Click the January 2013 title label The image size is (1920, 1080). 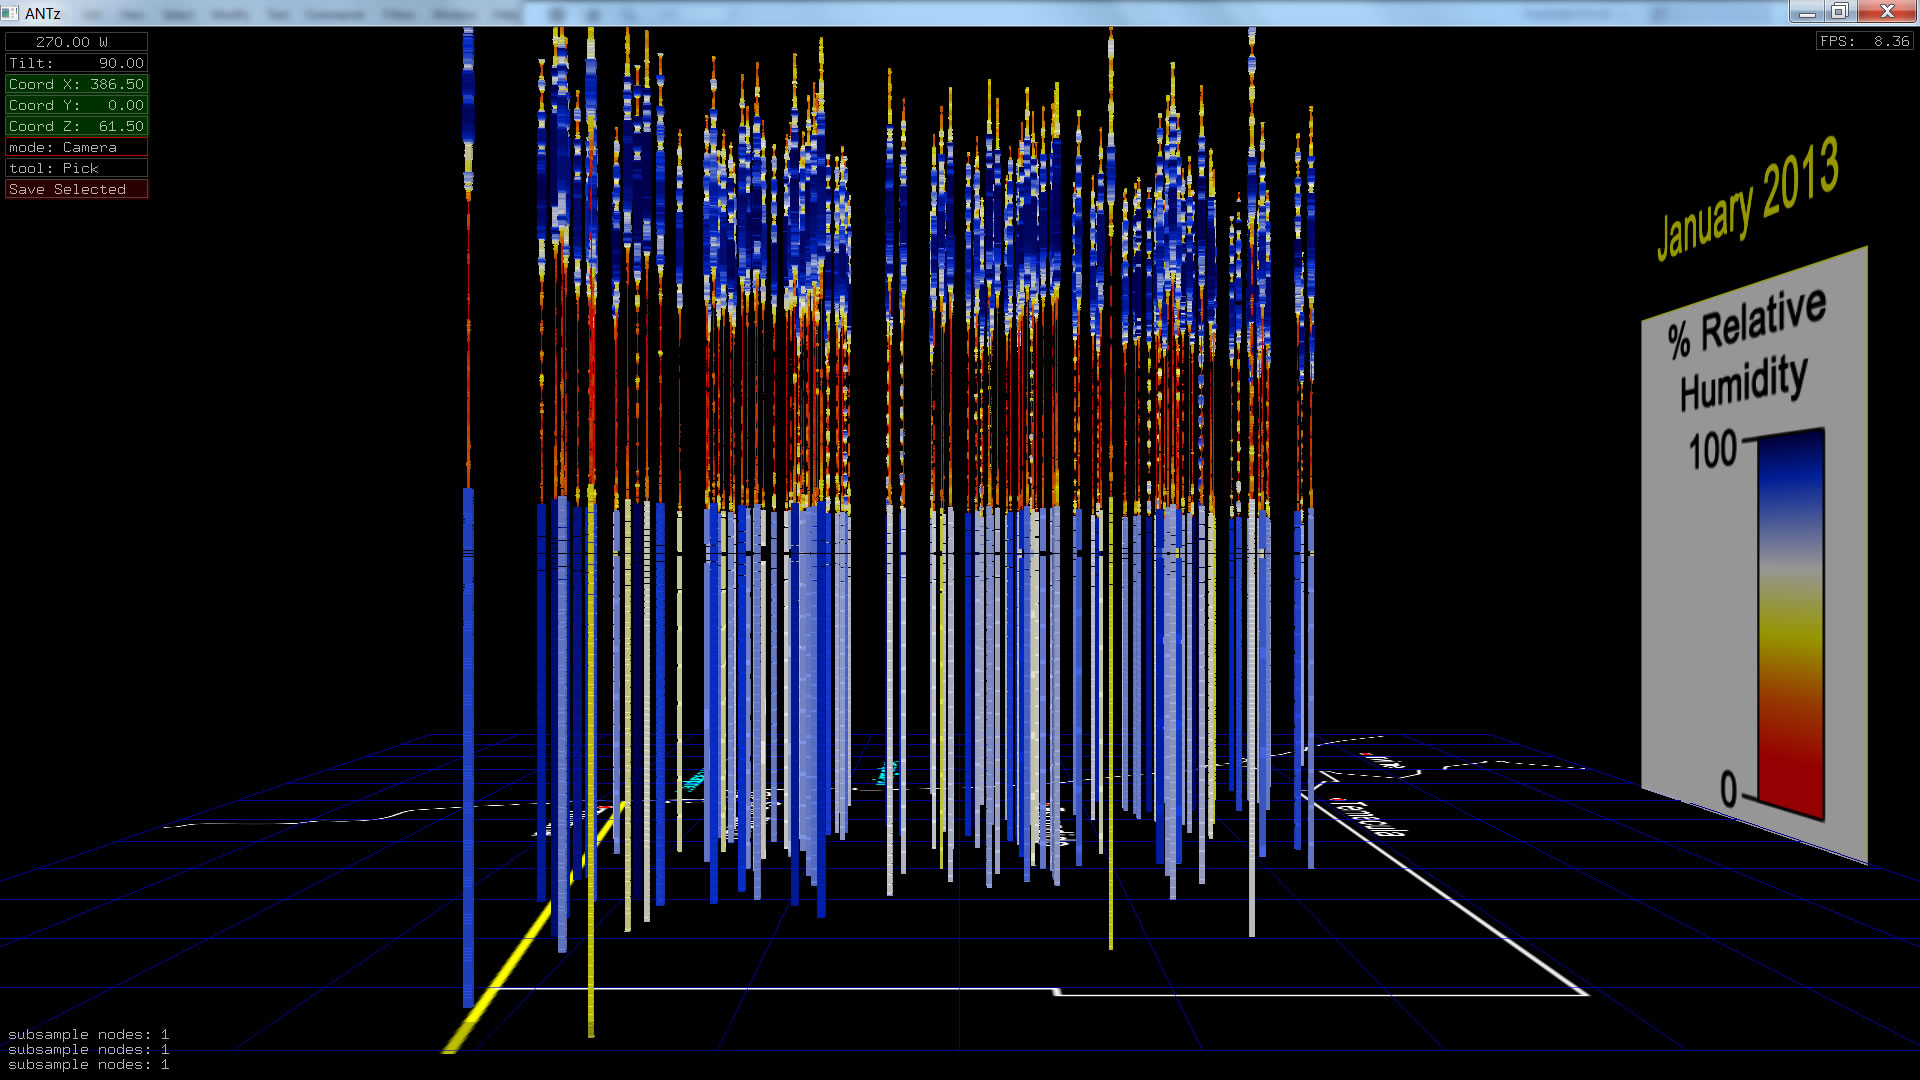(1746, 198)
